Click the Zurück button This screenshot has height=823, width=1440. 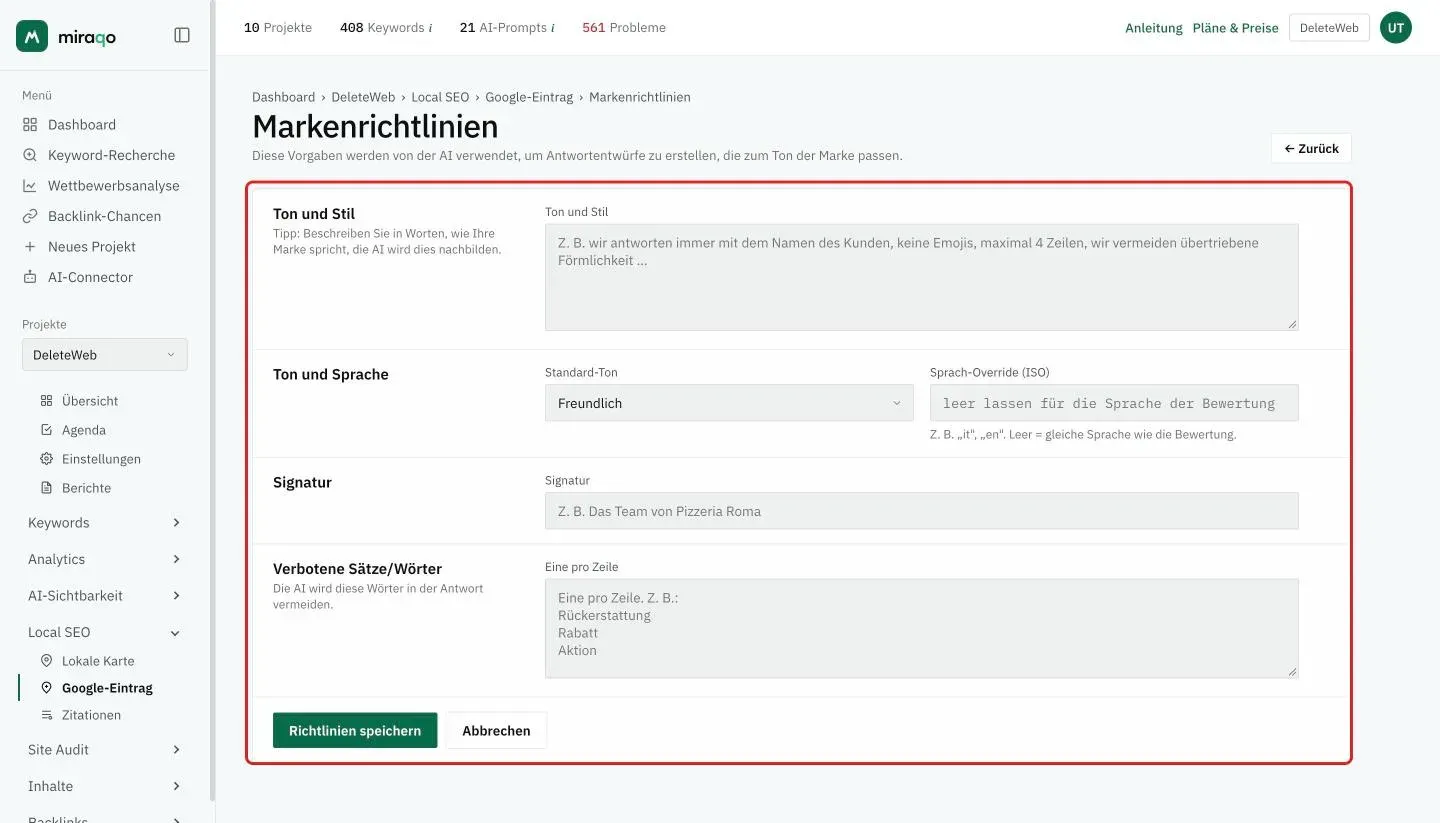tap(1311, 148)
